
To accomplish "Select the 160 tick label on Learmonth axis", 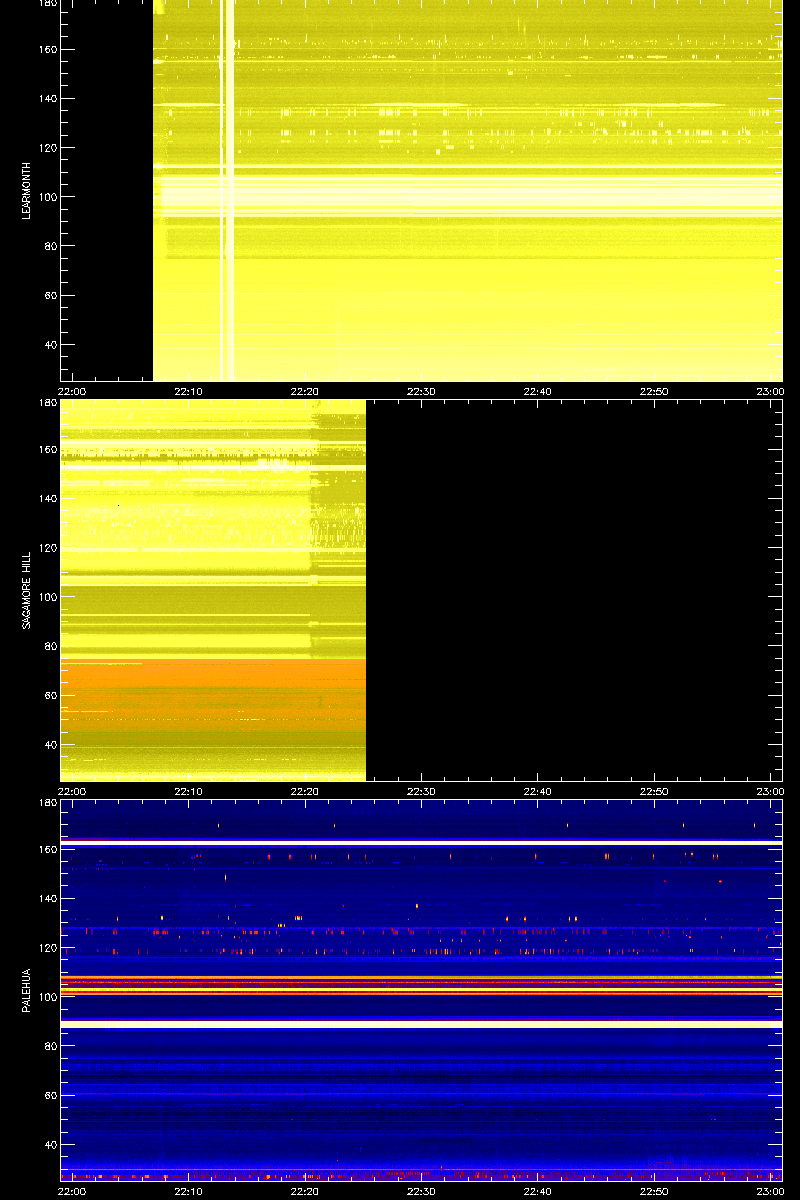I will 47,50.
